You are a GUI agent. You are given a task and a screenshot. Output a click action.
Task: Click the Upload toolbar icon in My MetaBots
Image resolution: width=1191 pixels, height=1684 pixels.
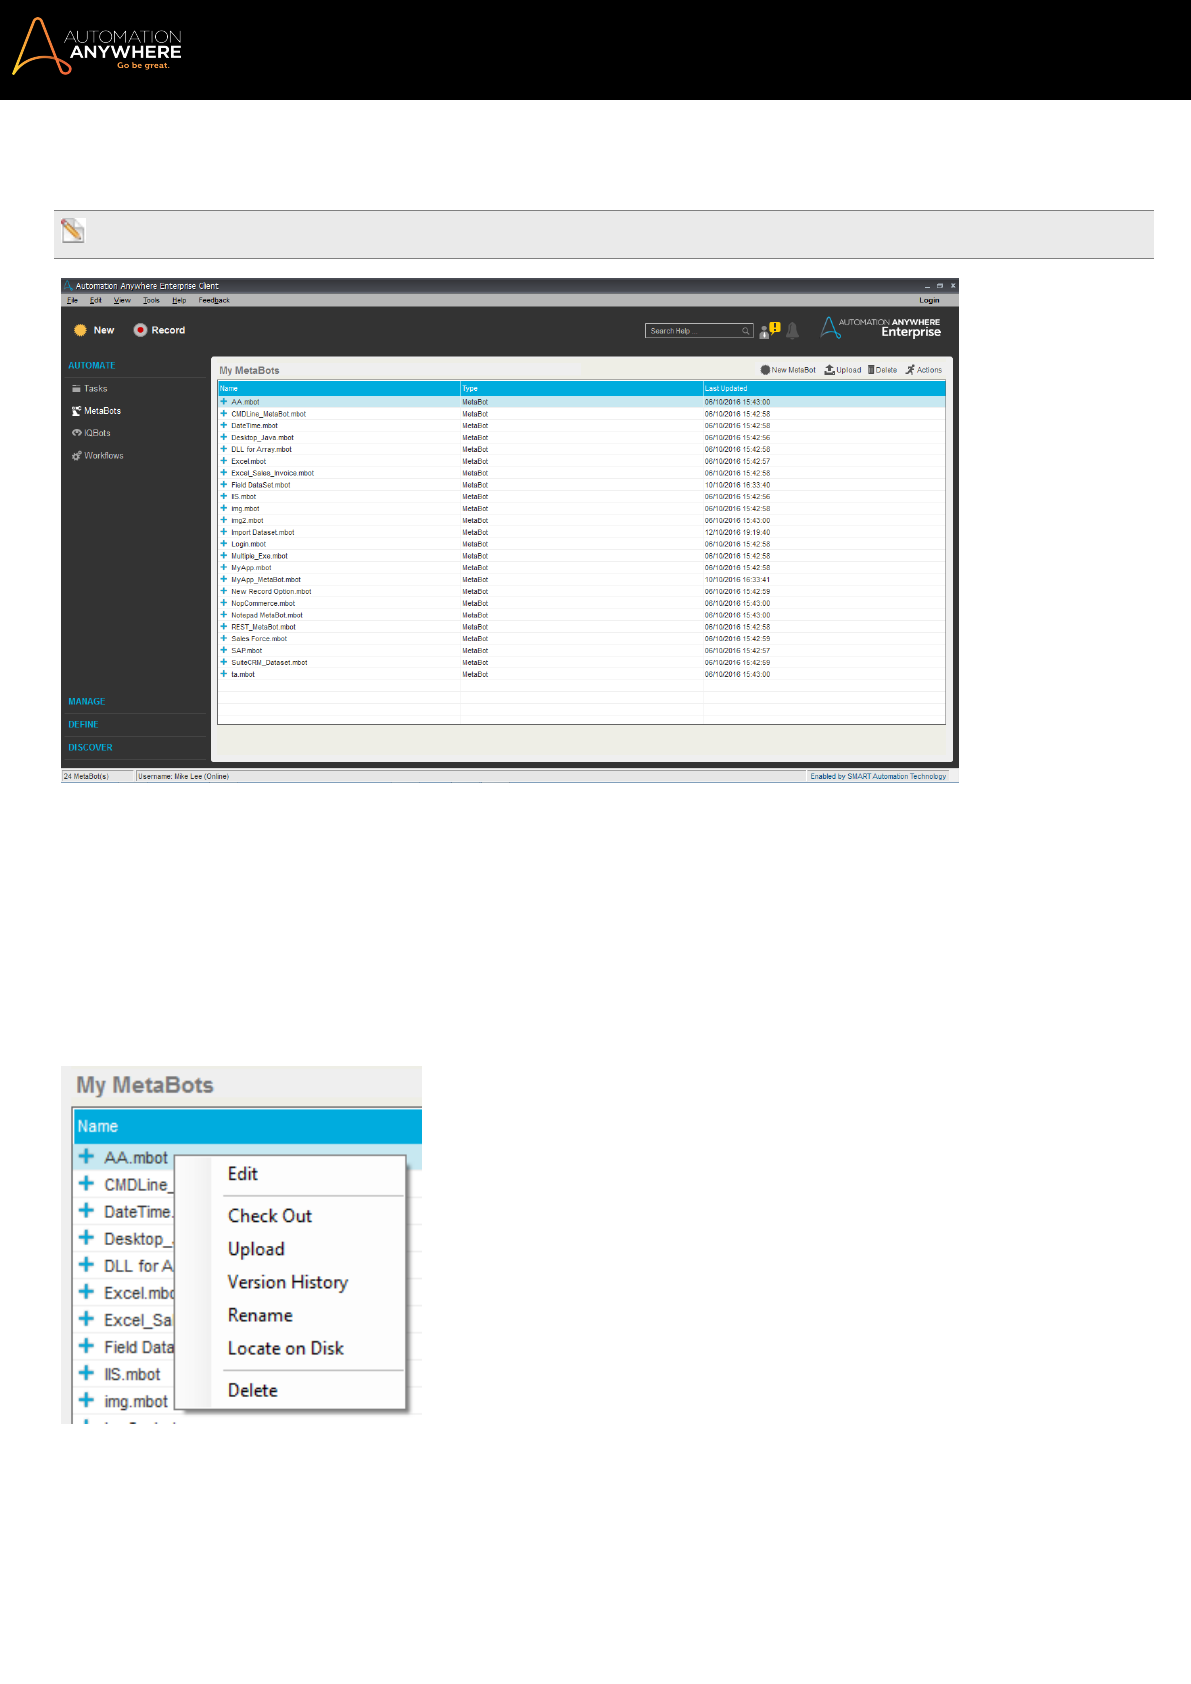(x=830, y=370)
